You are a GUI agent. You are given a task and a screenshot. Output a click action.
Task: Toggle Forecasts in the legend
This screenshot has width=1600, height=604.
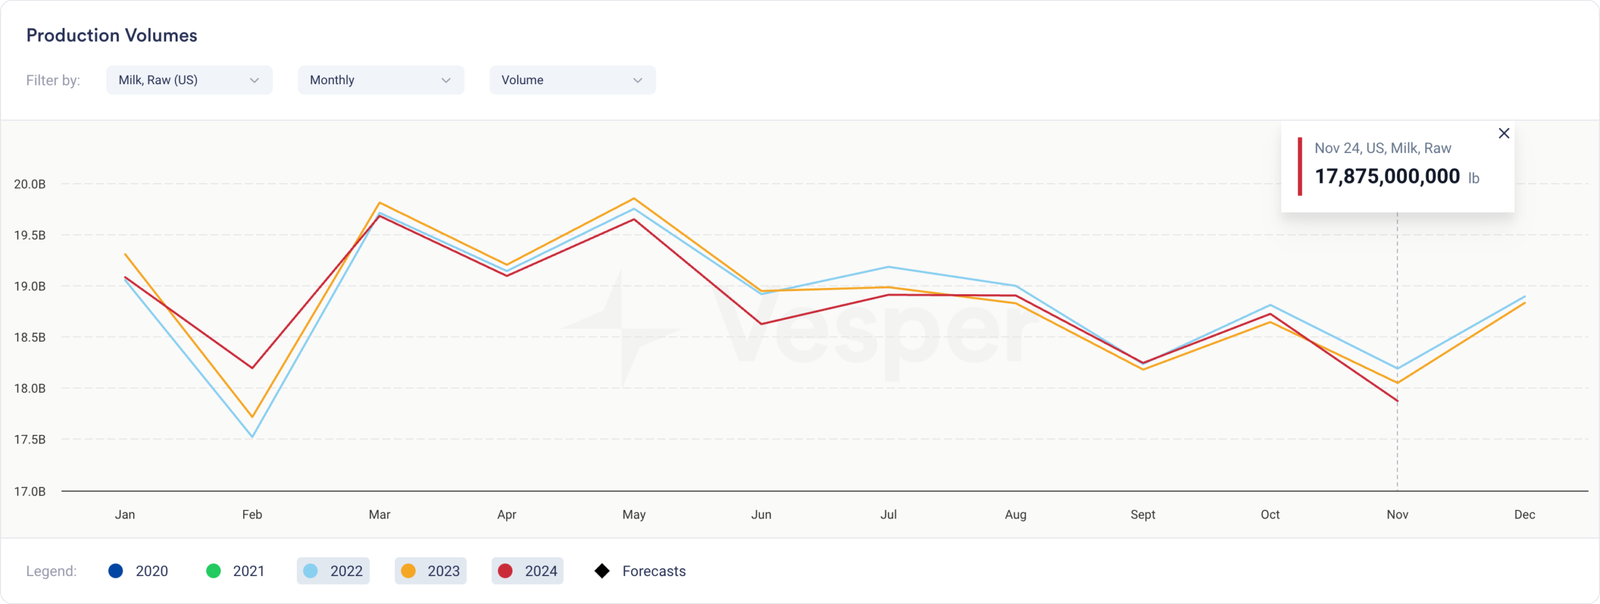click(641, 571)
